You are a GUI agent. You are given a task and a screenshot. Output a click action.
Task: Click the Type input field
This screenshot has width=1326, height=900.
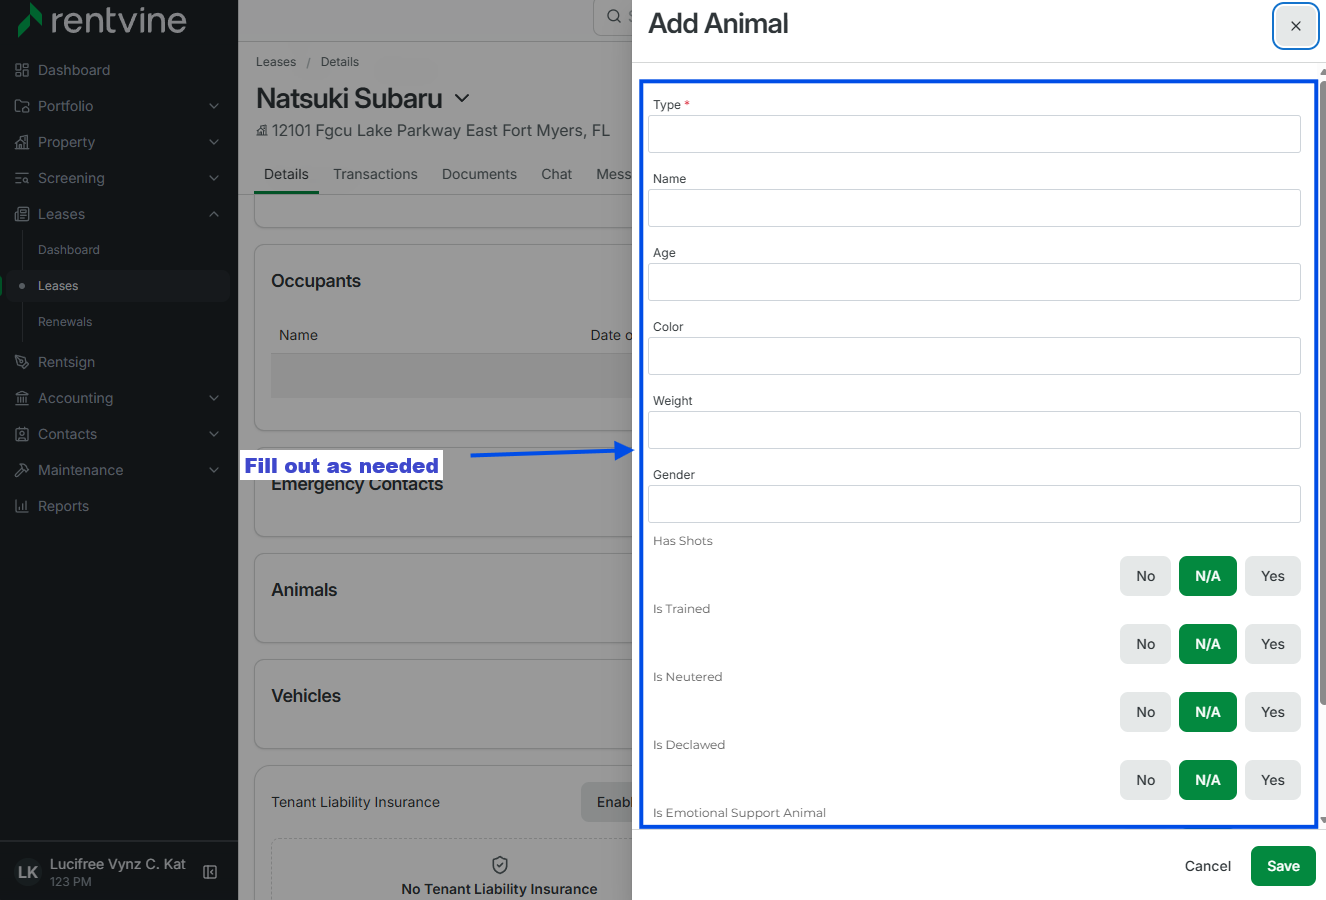[974, 134]
